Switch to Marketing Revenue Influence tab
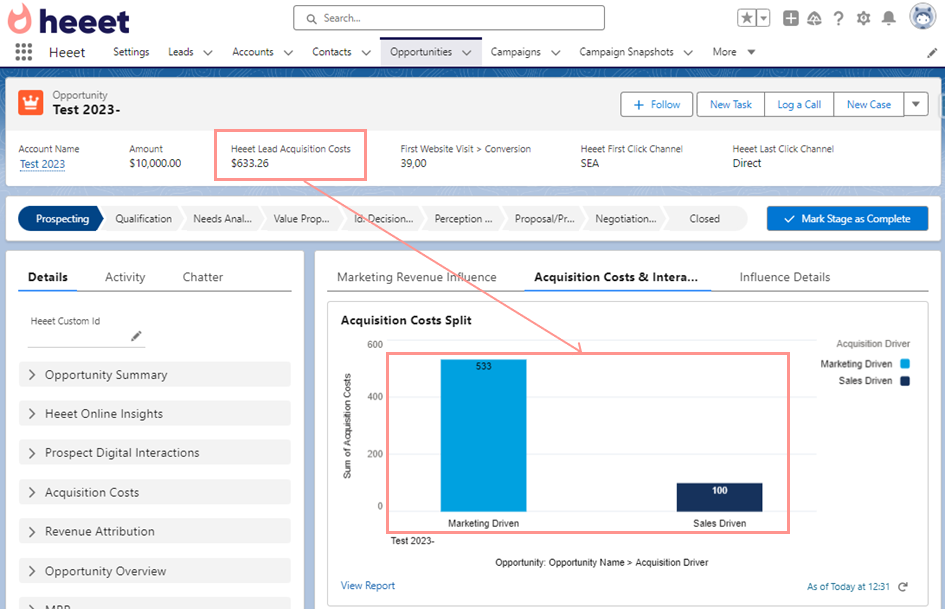Viewport: 945px width, 609px height. point(416,277)
